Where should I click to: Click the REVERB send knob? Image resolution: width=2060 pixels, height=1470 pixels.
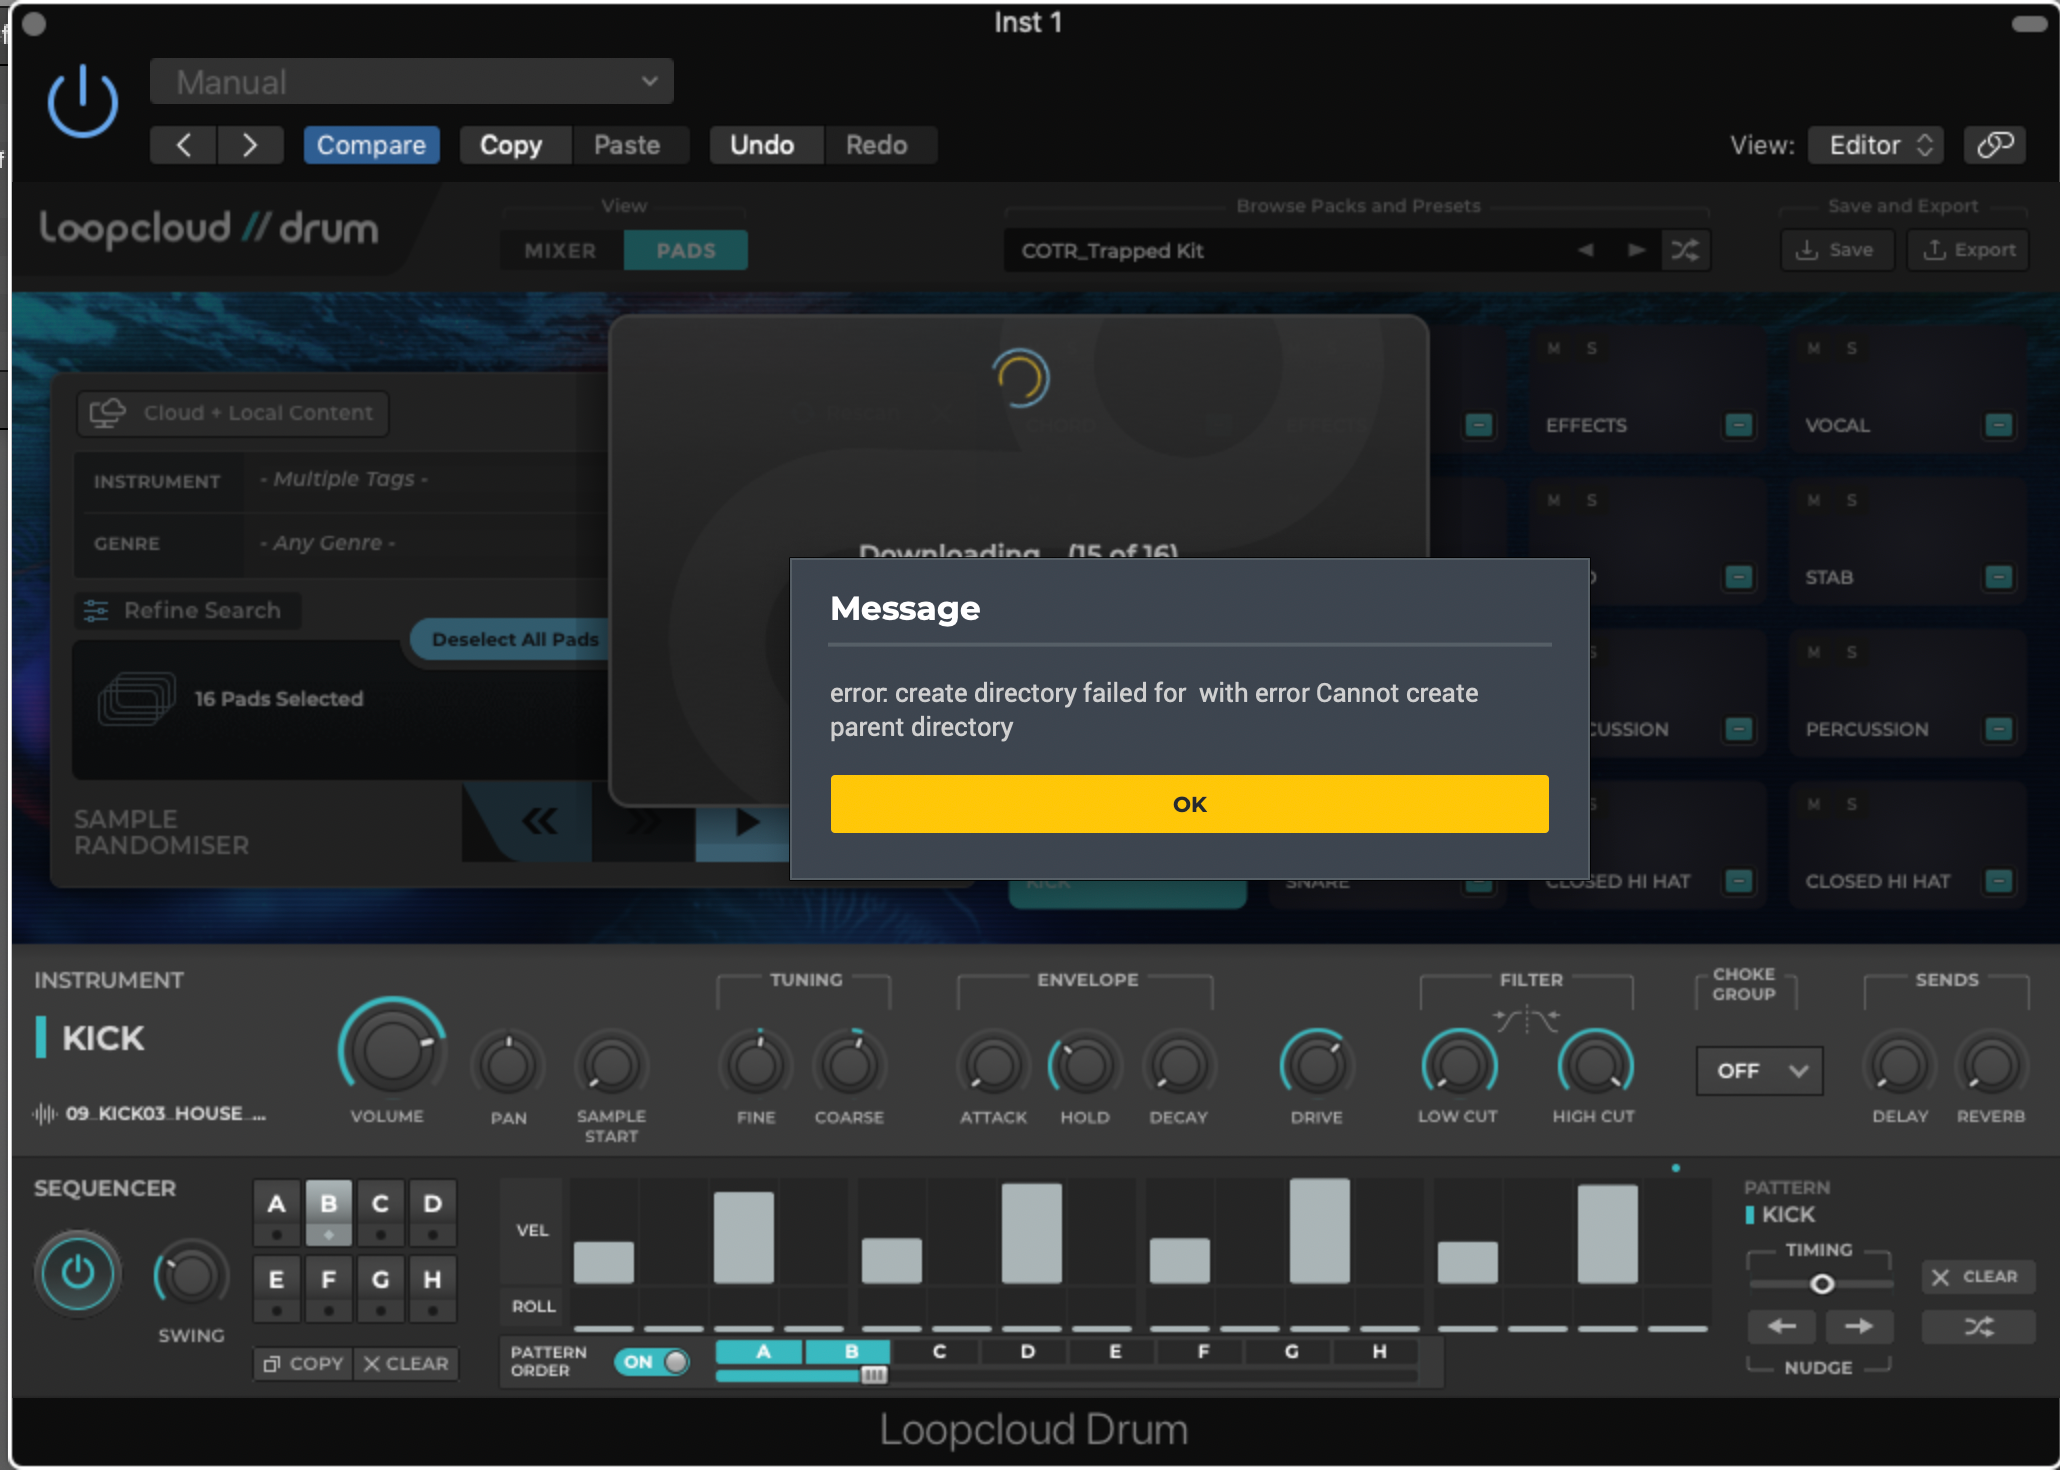click(1991, 1065)
